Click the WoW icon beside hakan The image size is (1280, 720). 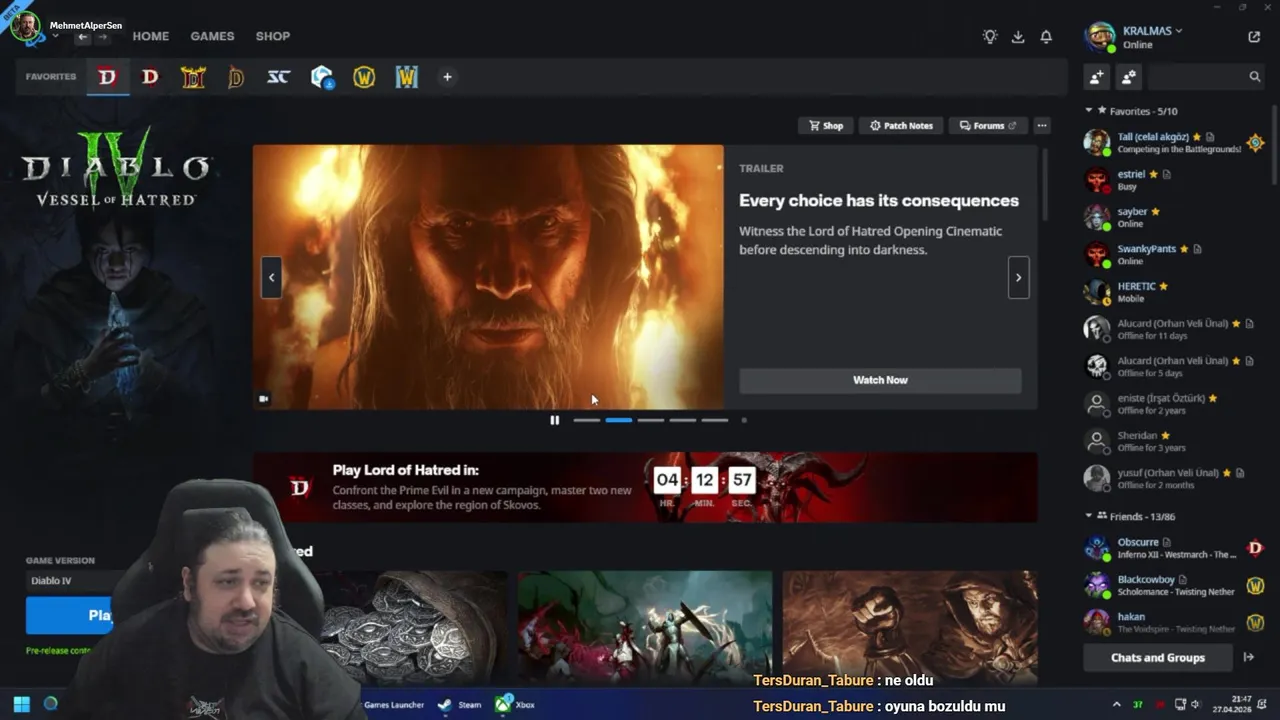pos(1255,622)
